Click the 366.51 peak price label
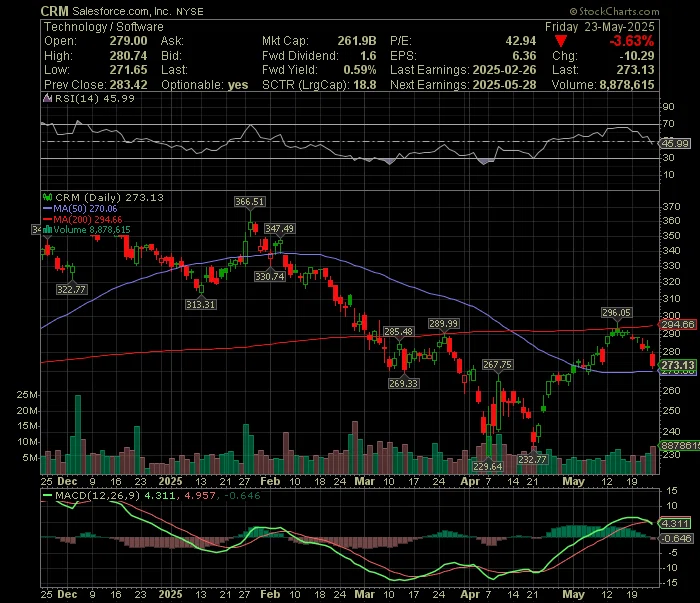The height and width of the screenshot is (603, 700). (x=250, y=201)
